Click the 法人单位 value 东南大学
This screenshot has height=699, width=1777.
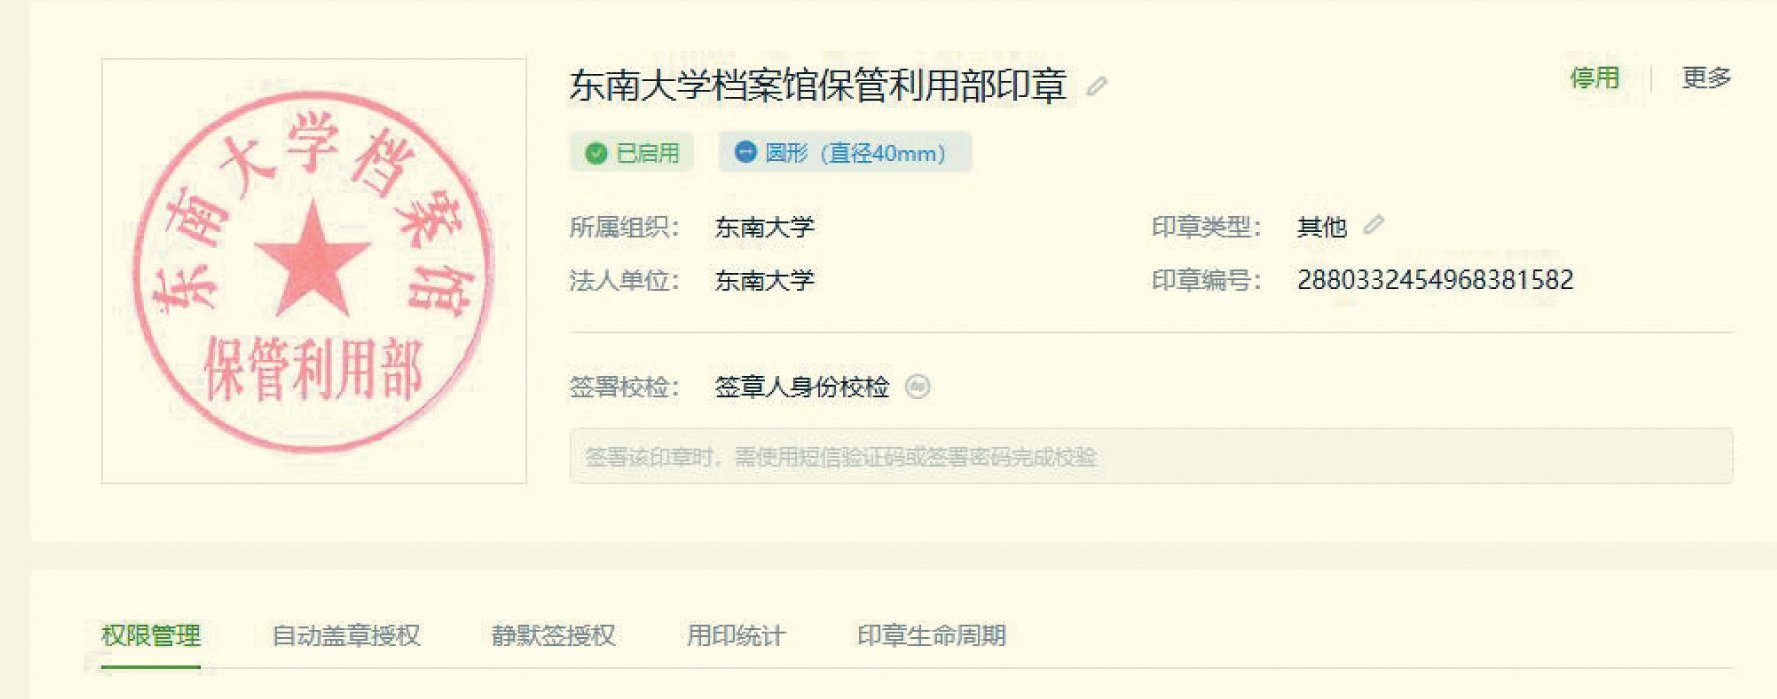point(764,280)
